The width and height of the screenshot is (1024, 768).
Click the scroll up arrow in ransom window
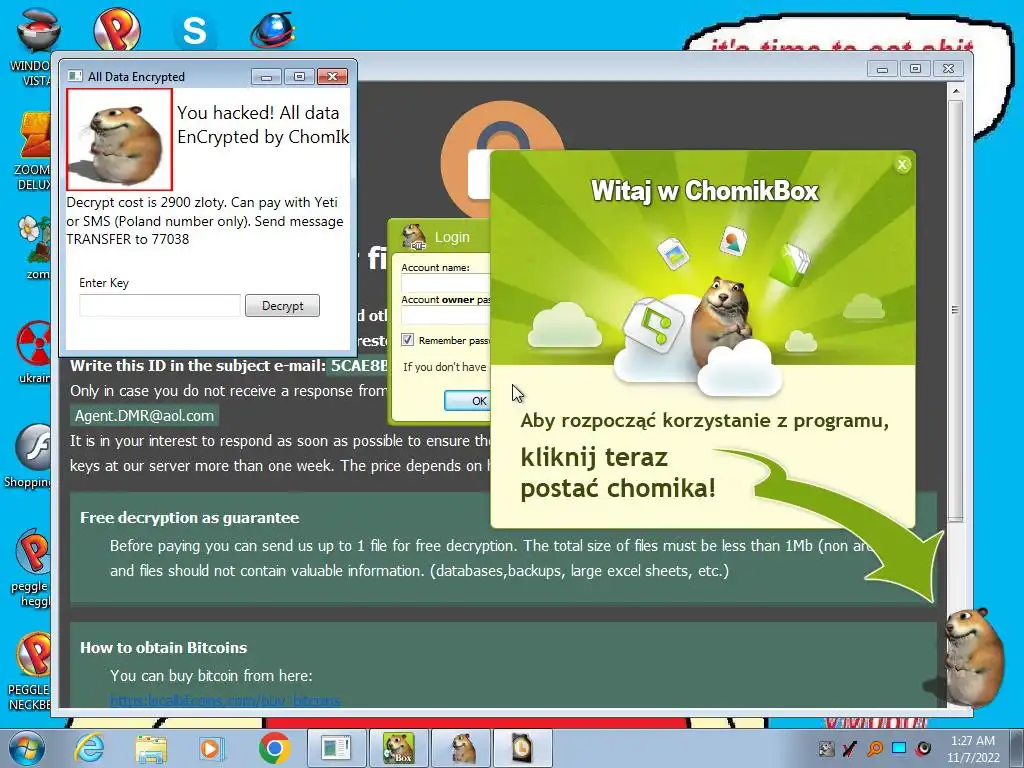(x=955, y=91)
